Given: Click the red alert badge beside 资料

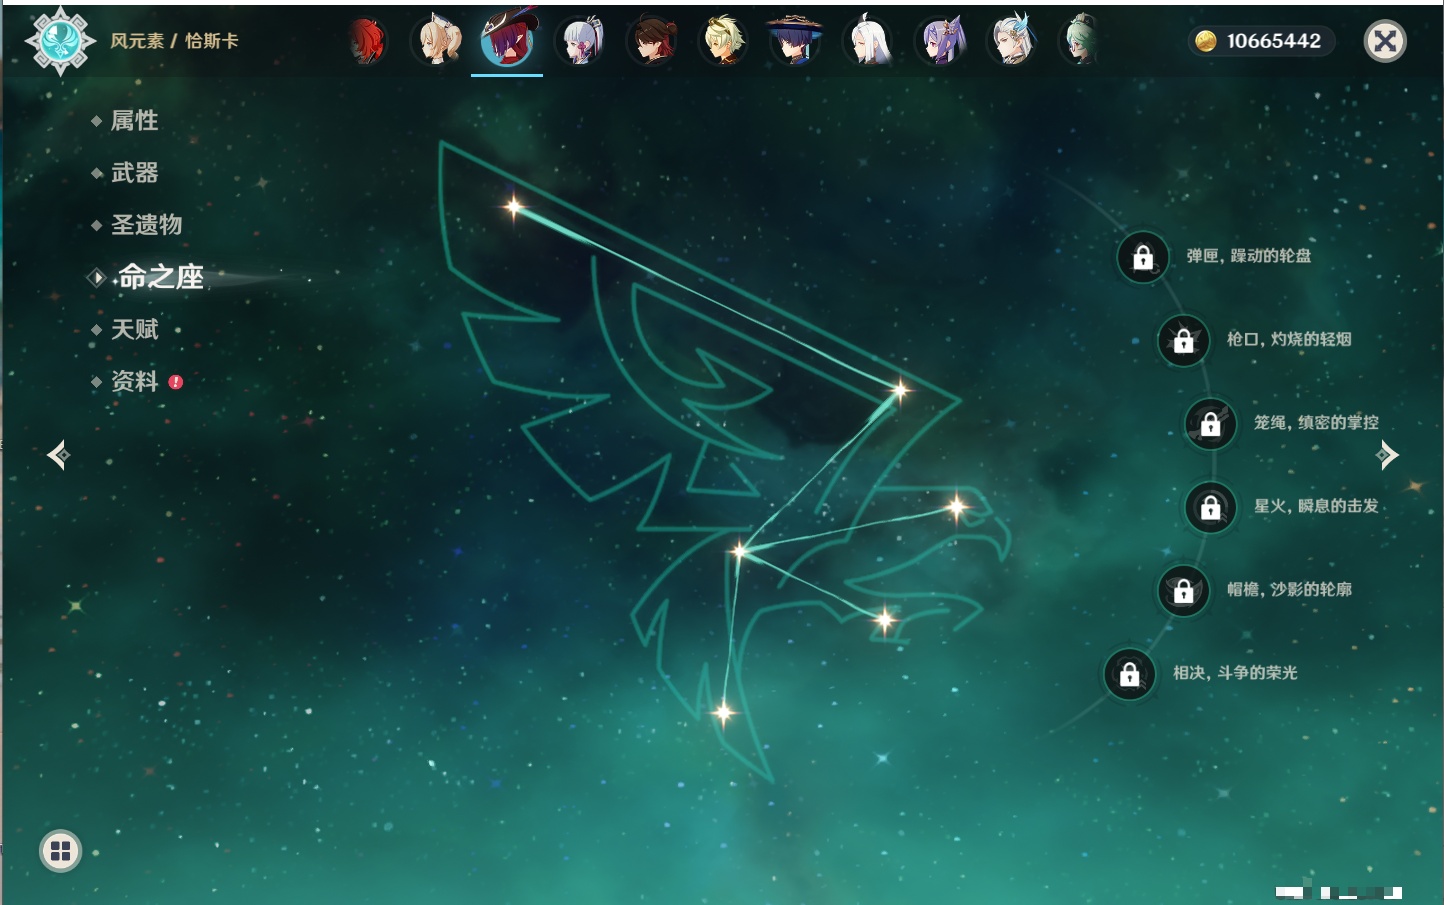Looking at the screenshot, I should tap(176, 382).
